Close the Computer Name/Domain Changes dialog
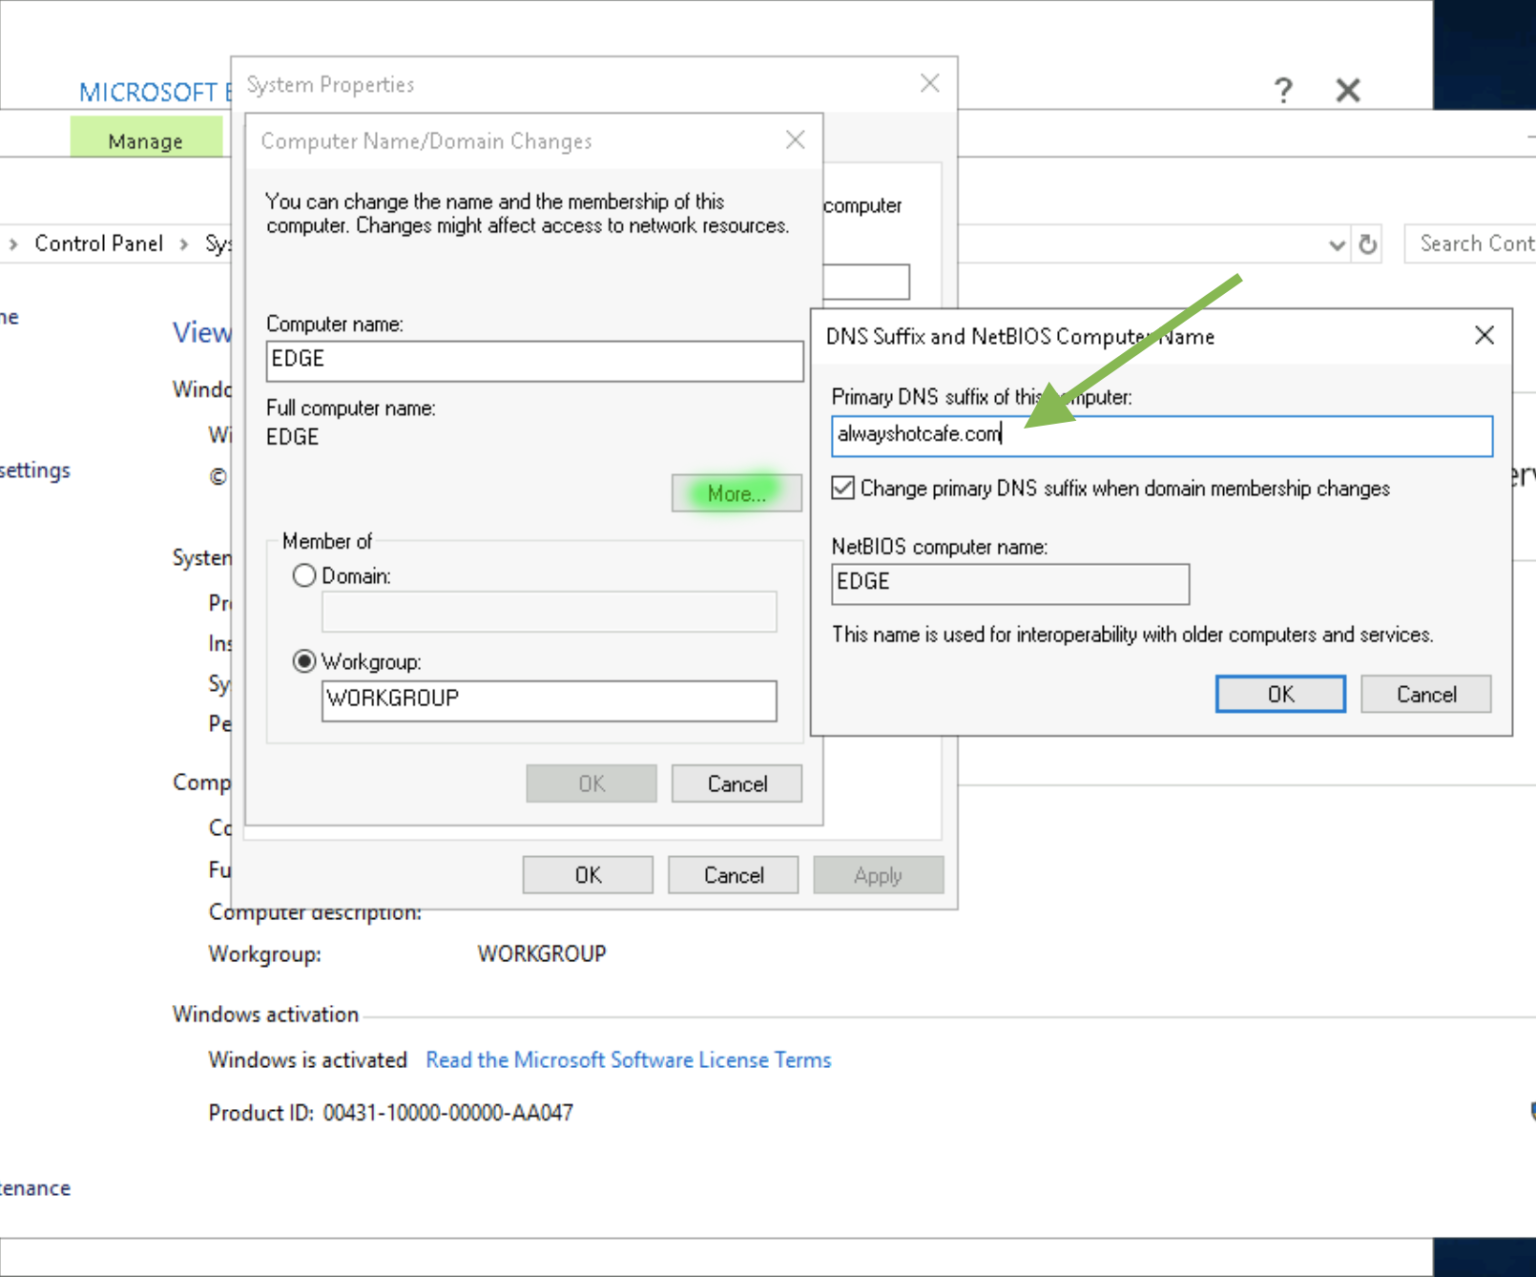The width and height of the screenshot is (1536, 1277). tap(795, 140)
